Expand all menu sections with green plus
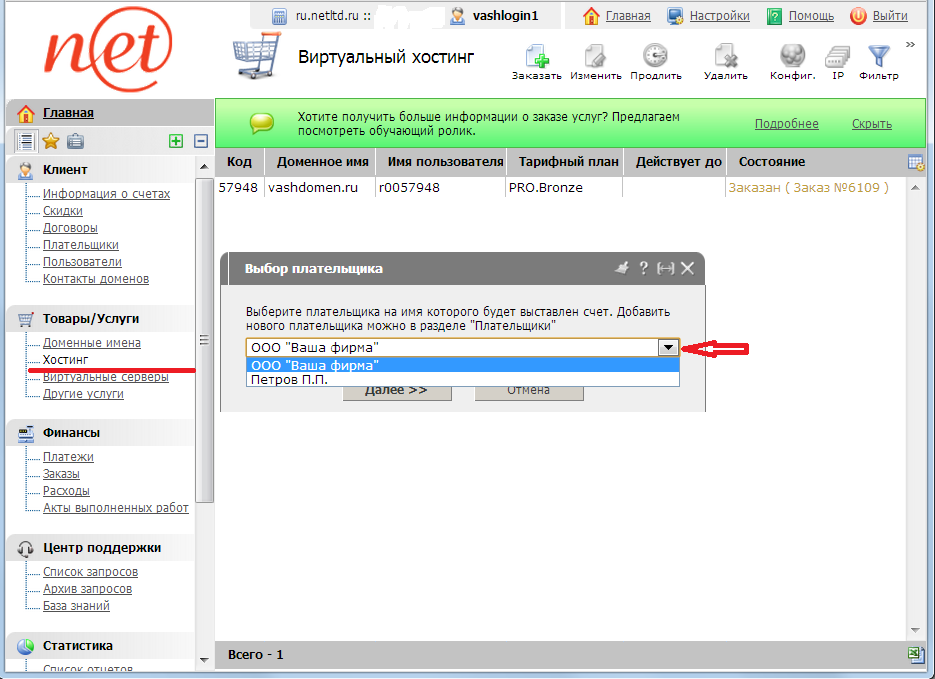 pos(176,142)
